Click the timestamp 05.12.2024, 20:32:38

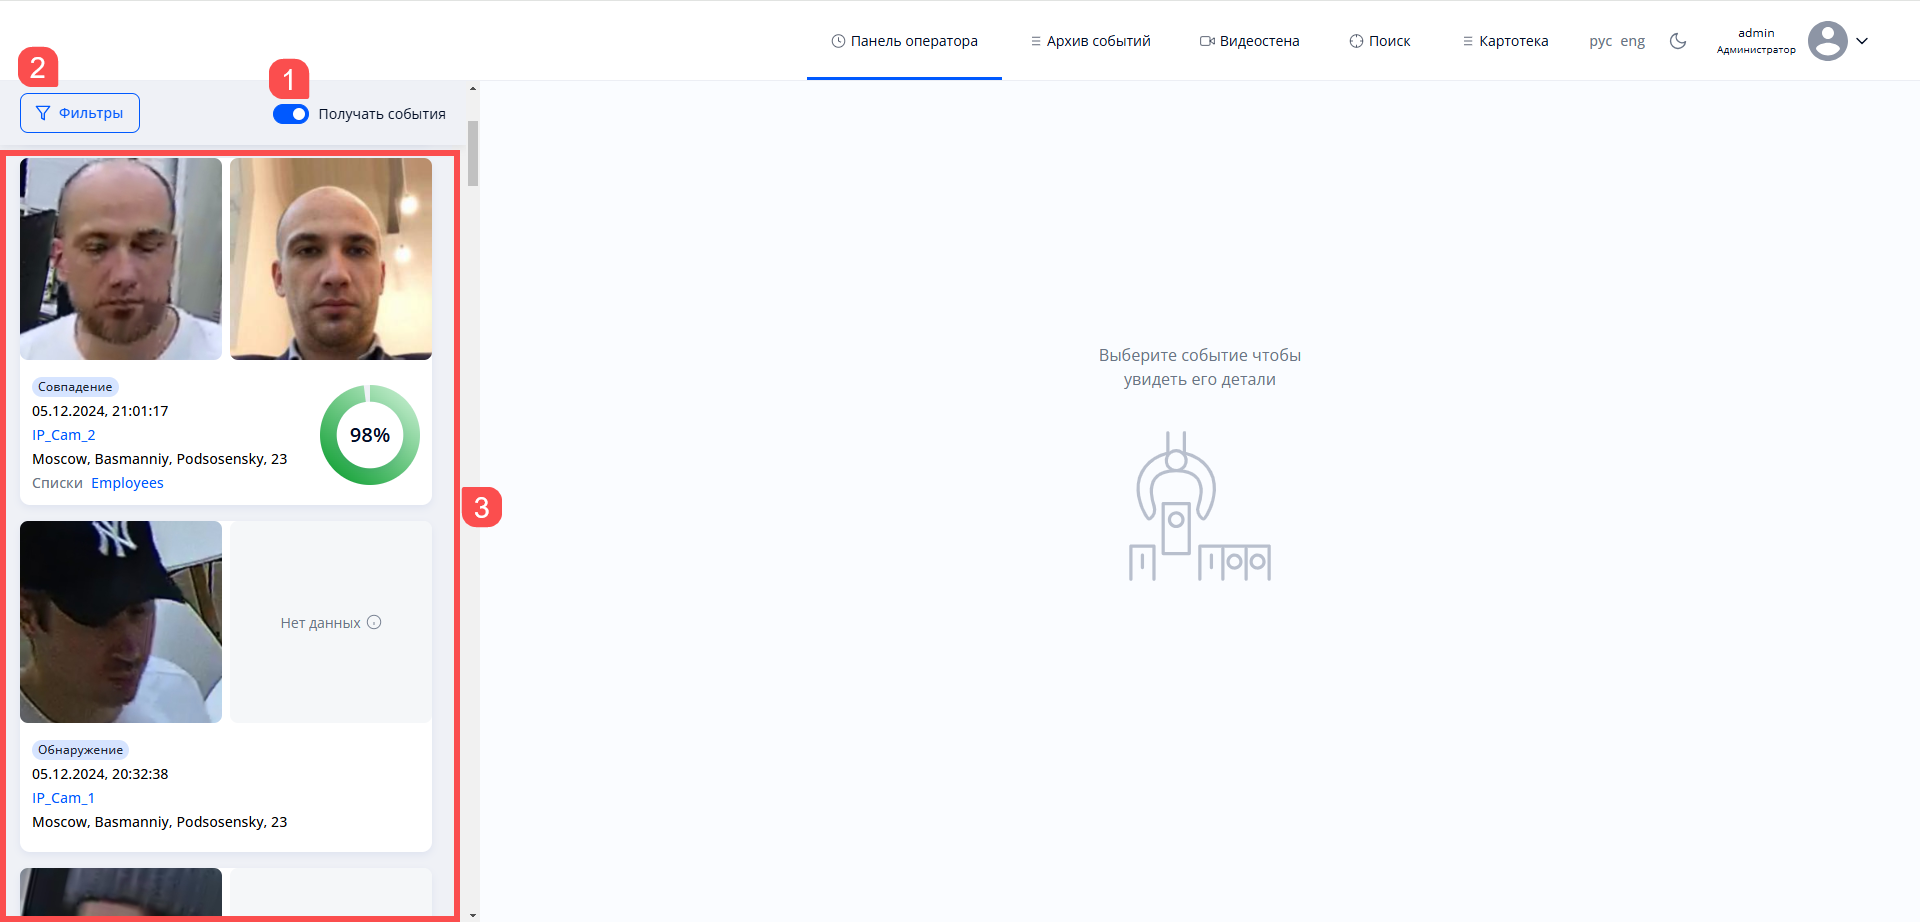coord(100,774)
